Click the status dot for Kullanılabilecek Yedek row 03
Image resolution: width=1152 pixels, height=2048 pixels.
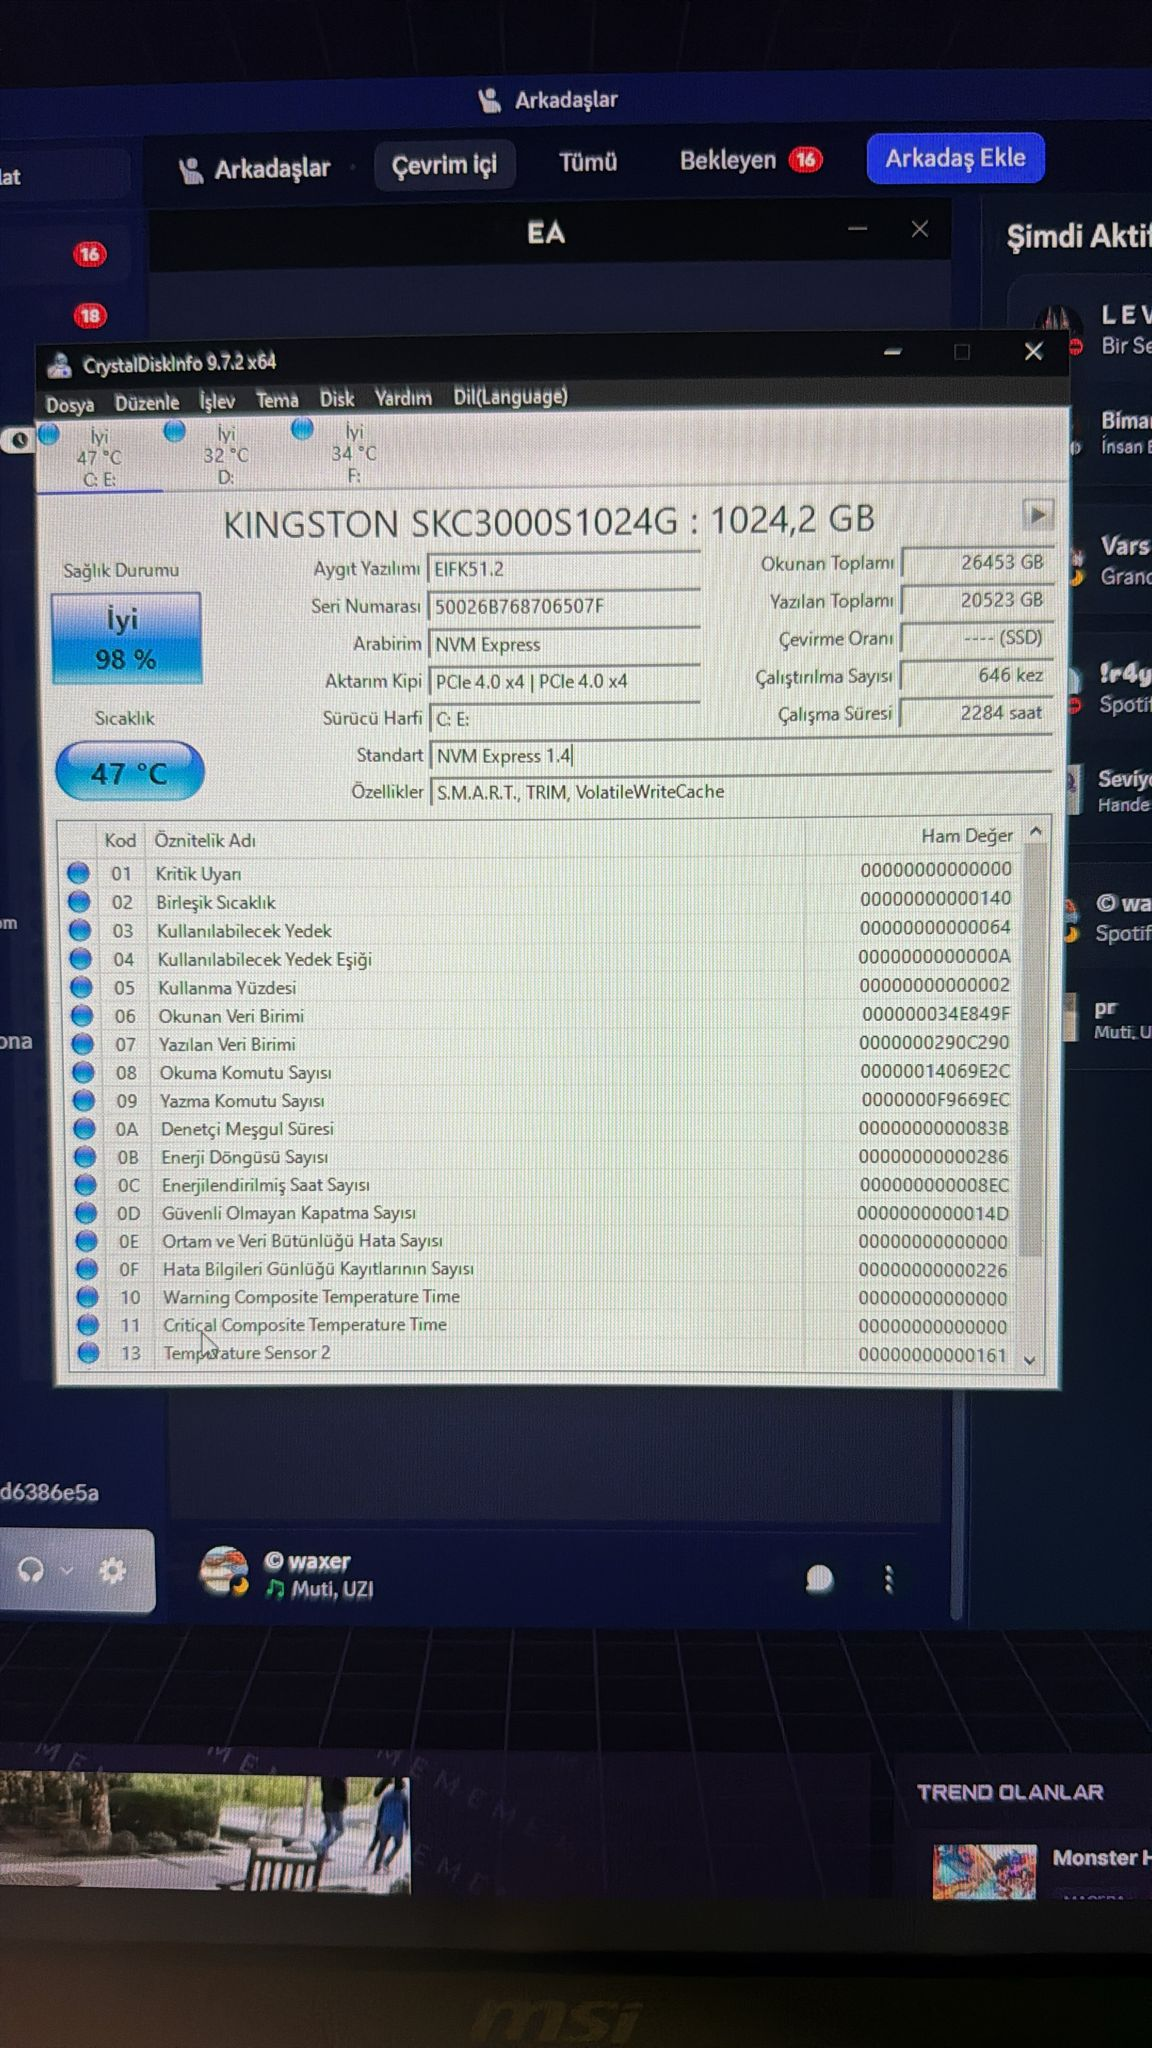[80, 930]
